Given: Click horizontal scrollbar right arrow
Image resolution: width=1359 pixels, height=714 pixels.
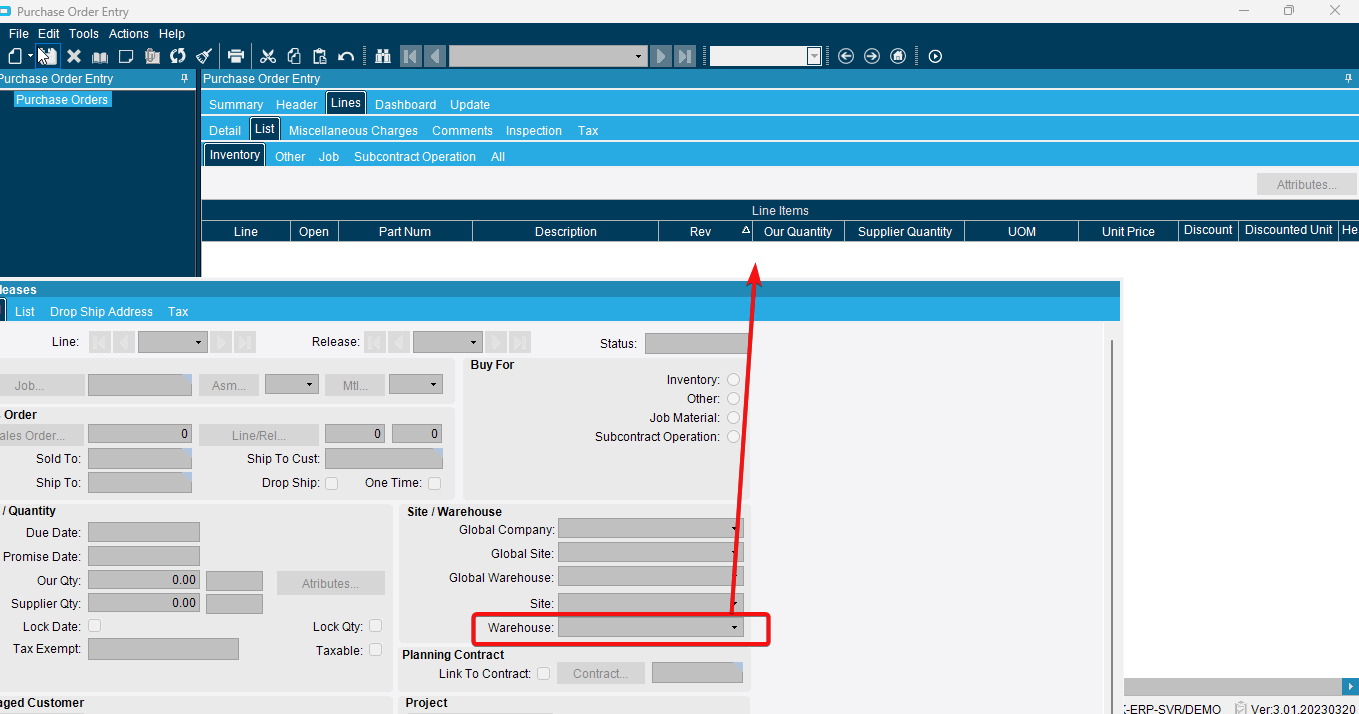Looking at the screenshot, I should point(1349,687).
